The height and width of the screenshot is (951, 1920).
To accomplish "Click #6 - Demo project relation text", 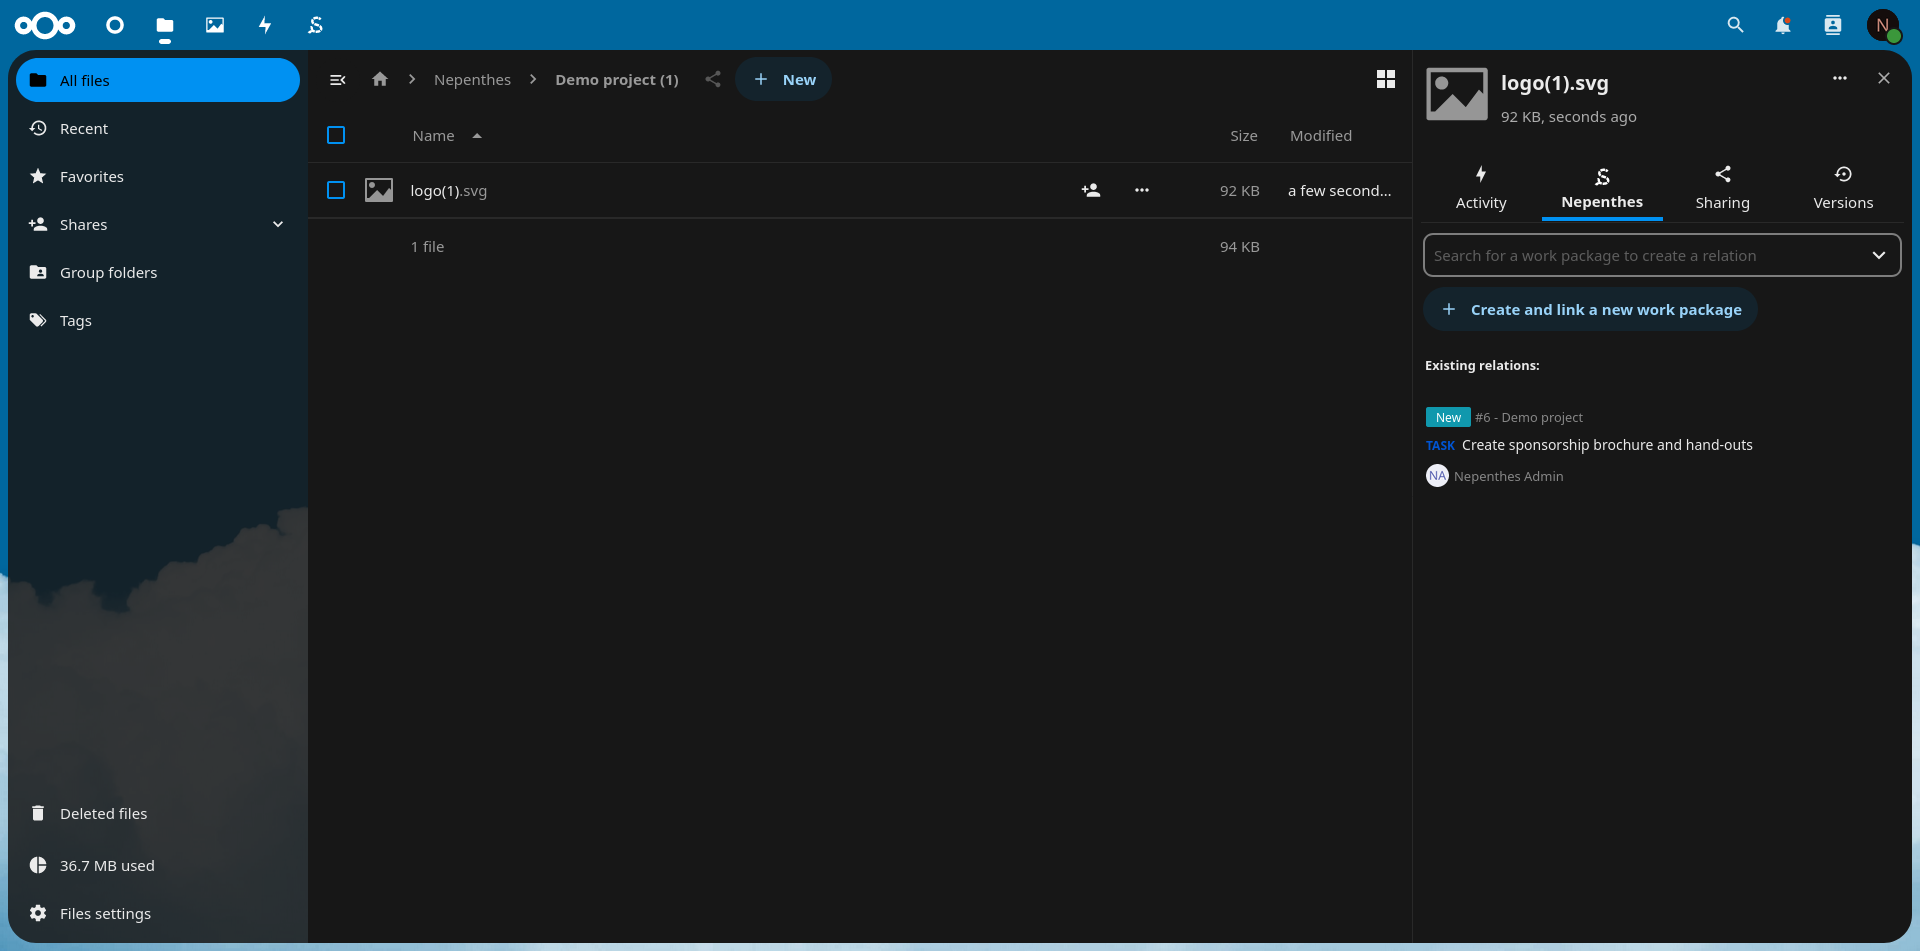I will click(1529, 417).
